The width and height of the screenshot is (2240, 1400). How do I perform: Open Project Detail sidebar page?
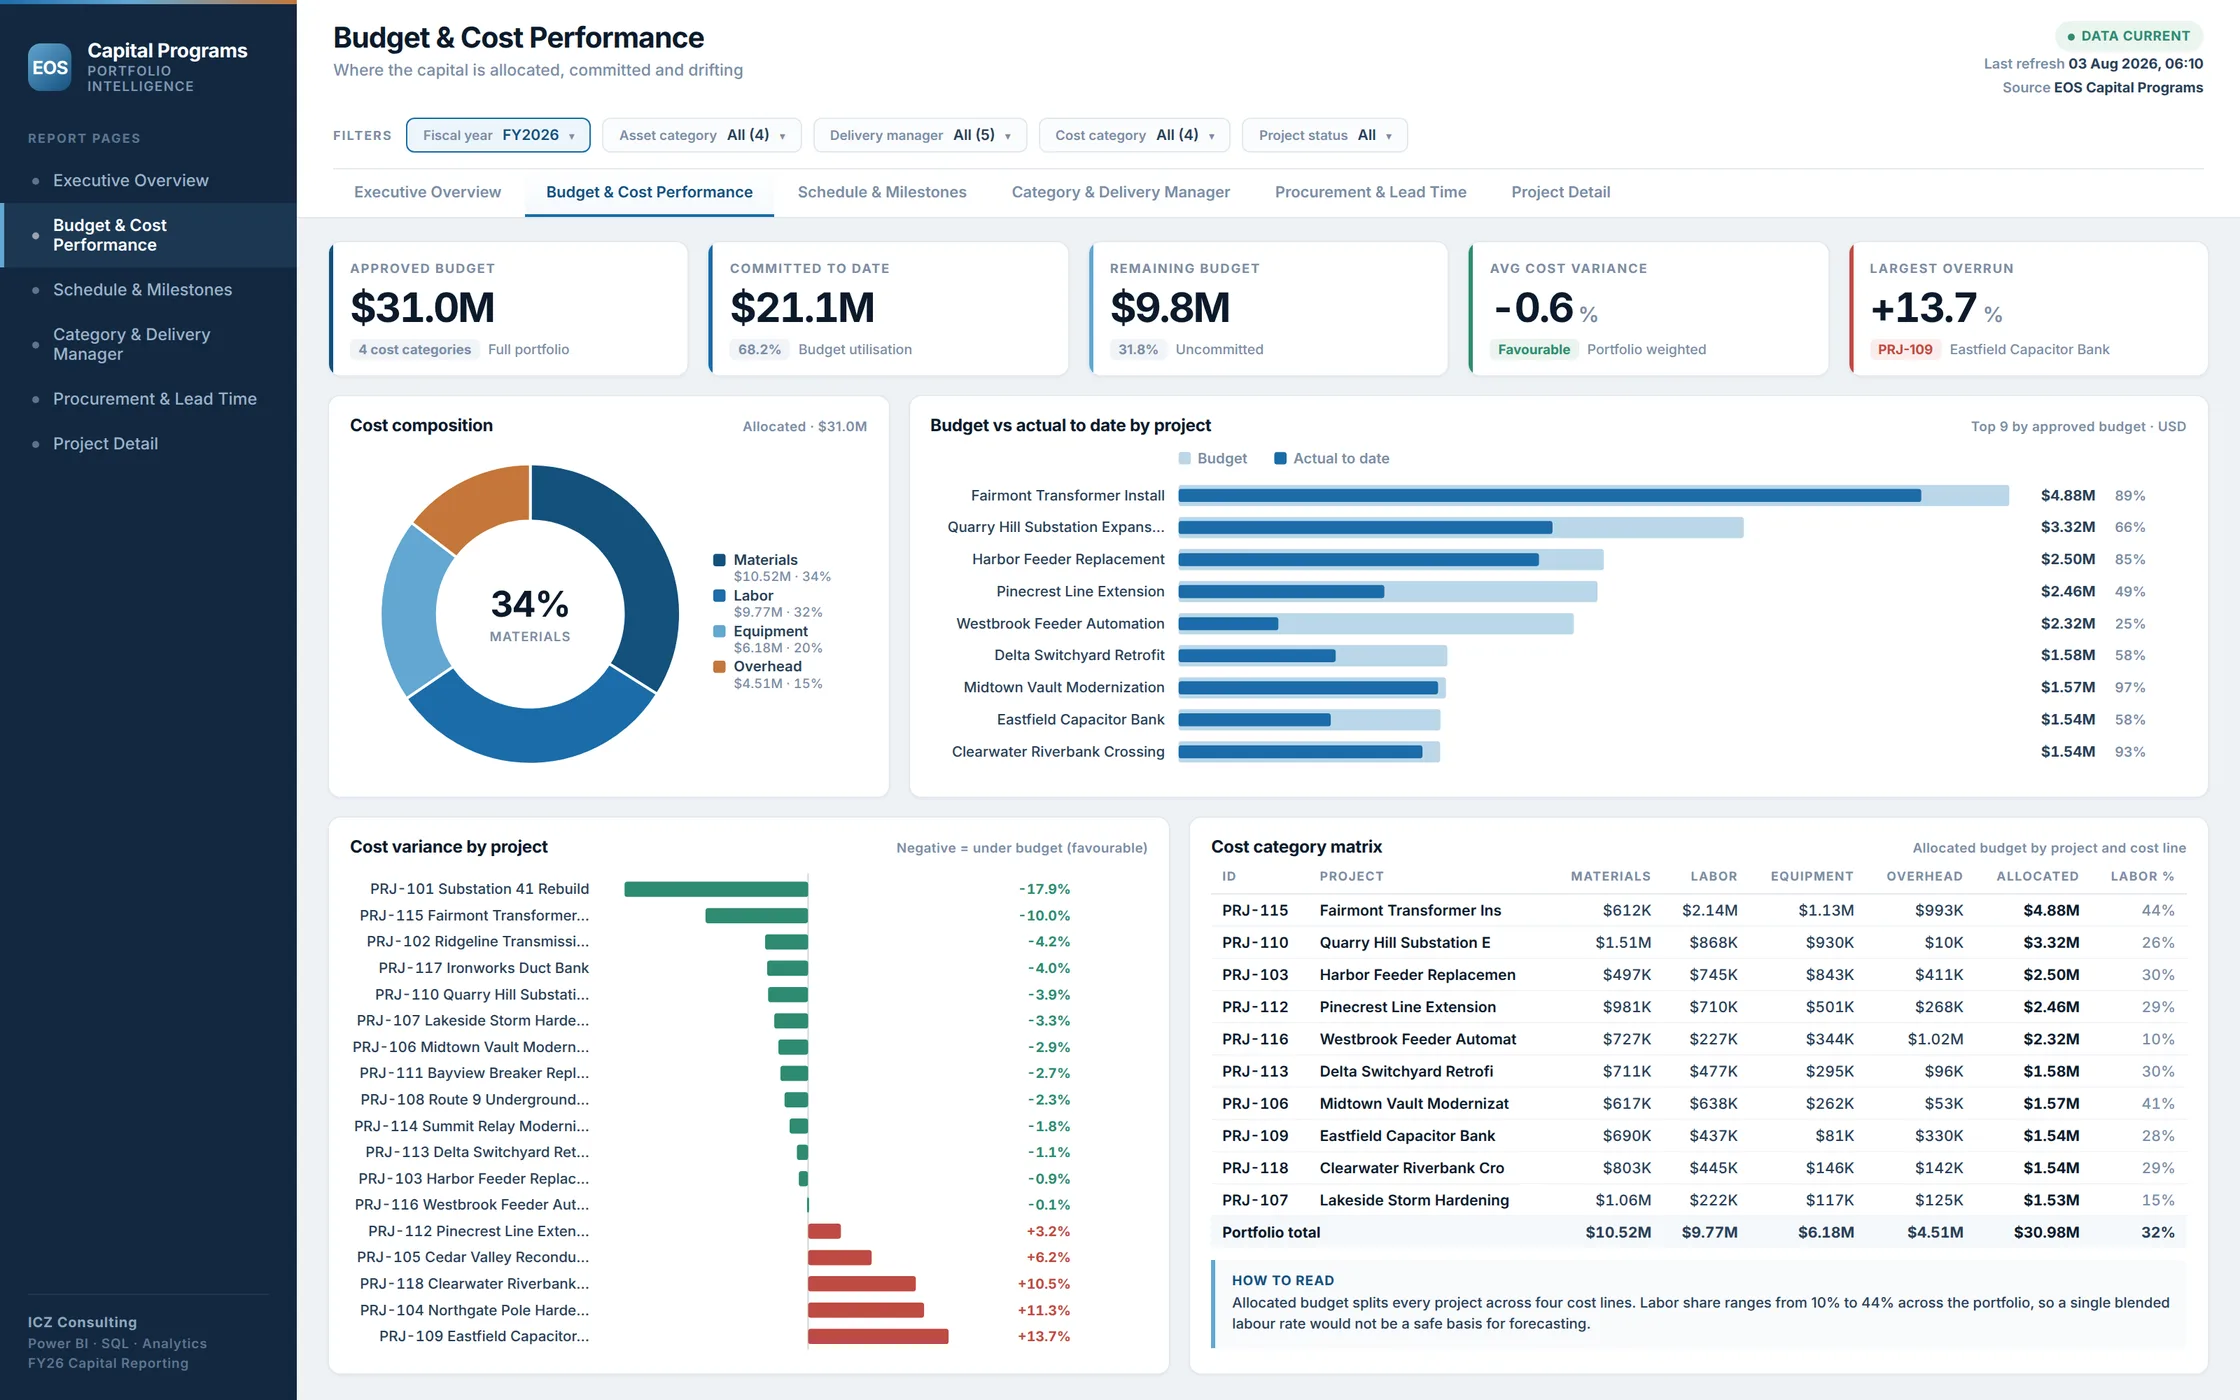(148, 444)
